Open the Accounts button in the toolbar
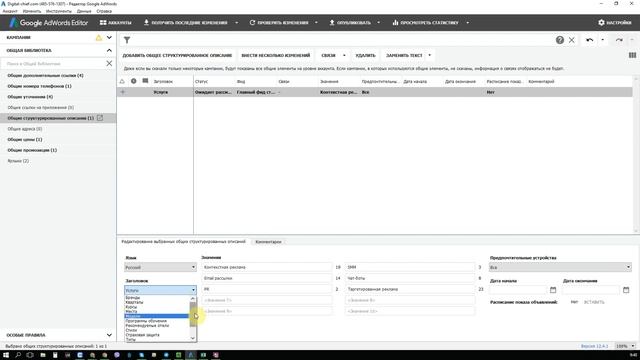Image resolution: width=640 pixels, height=360 pixels. click(x=116, y=23)
